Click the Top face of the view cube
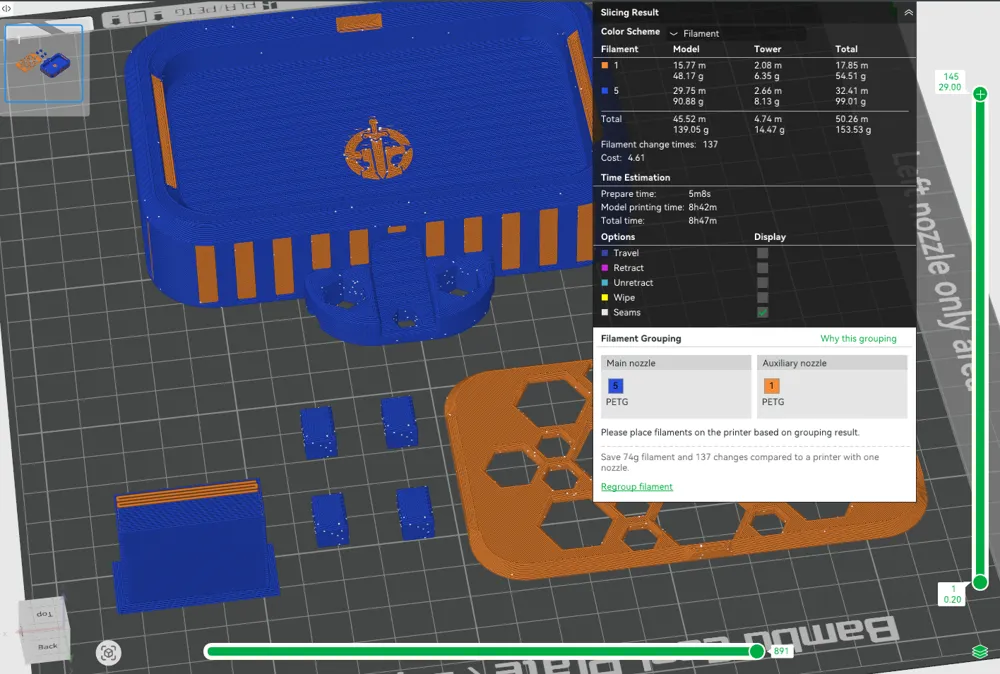 pyautogui.click(x=44, y=613)
